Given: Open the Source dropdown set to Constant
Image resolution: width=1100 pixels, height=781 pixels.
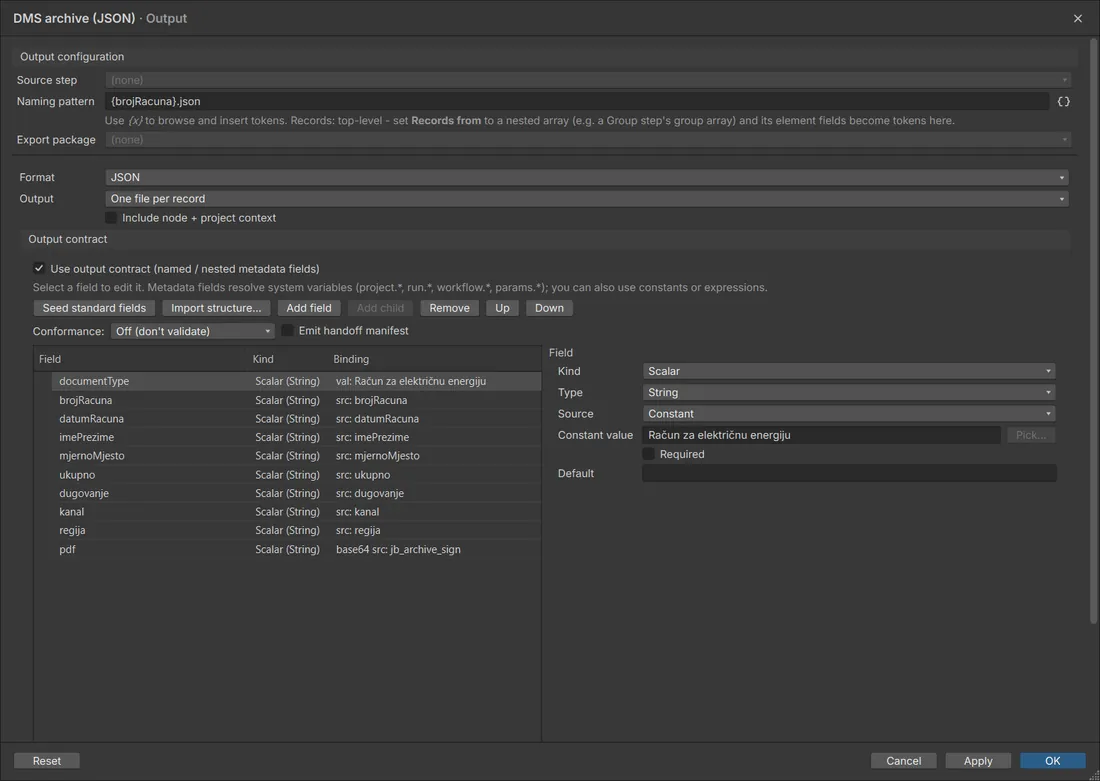Looking at the screenshot, I should click(x=849, y=414).
